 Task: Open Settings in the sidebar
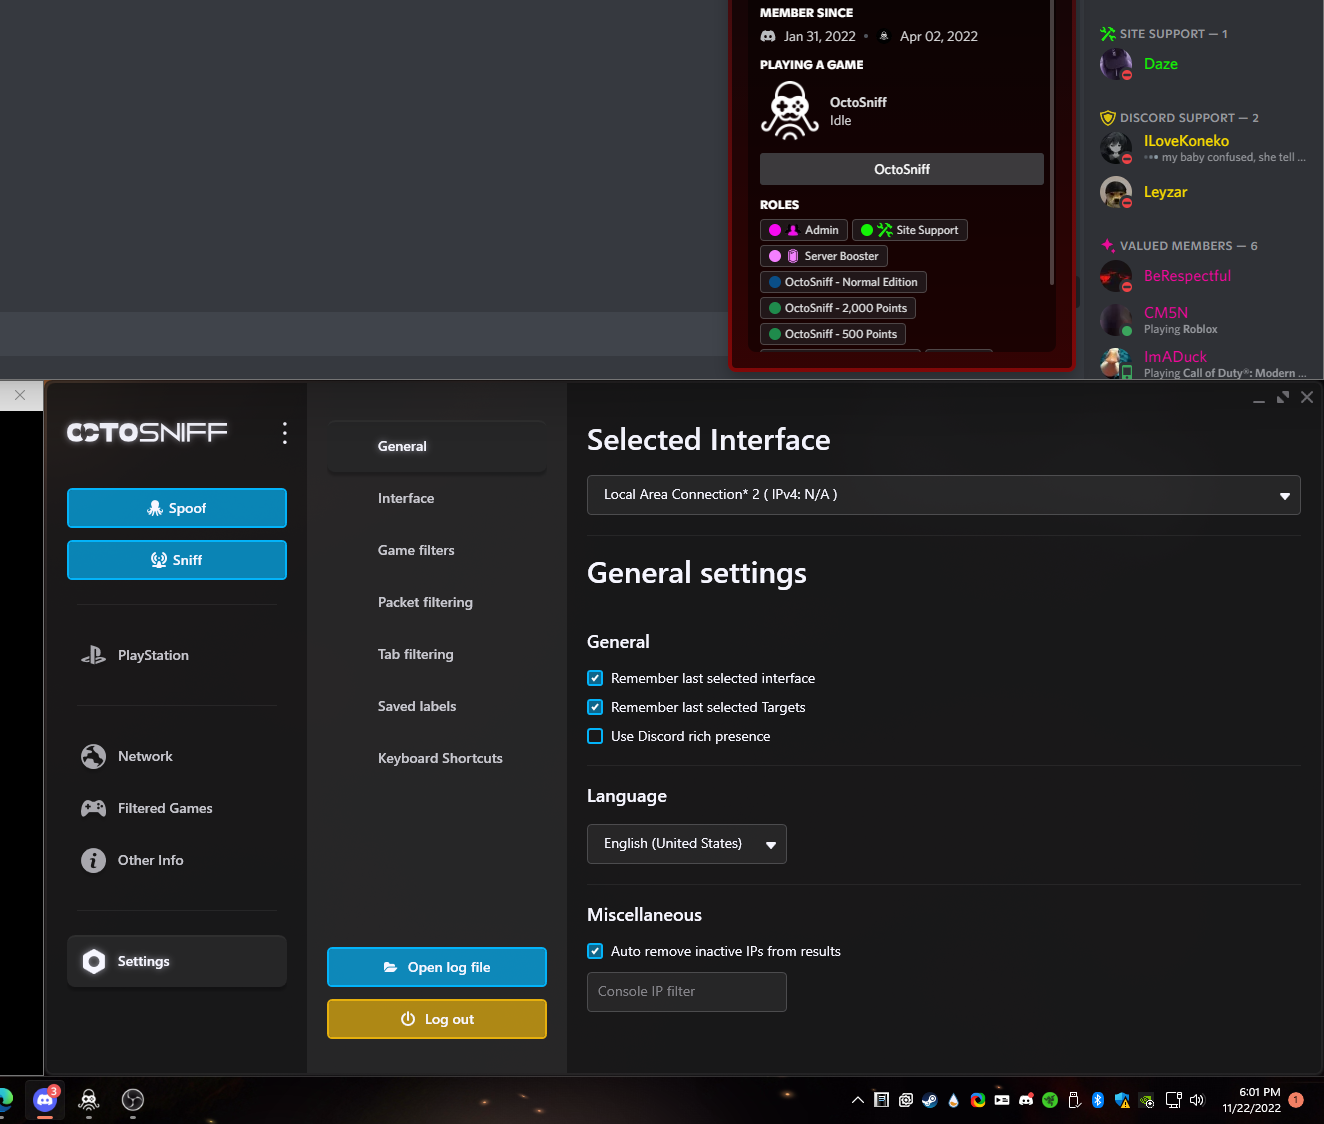[177, 961]
